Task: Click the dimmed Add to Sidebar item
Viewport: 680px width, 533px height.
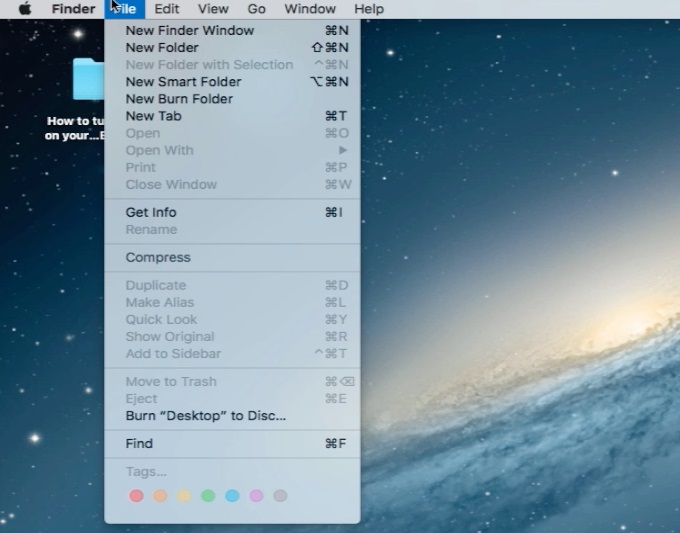Action: click(x=232, y=354)
